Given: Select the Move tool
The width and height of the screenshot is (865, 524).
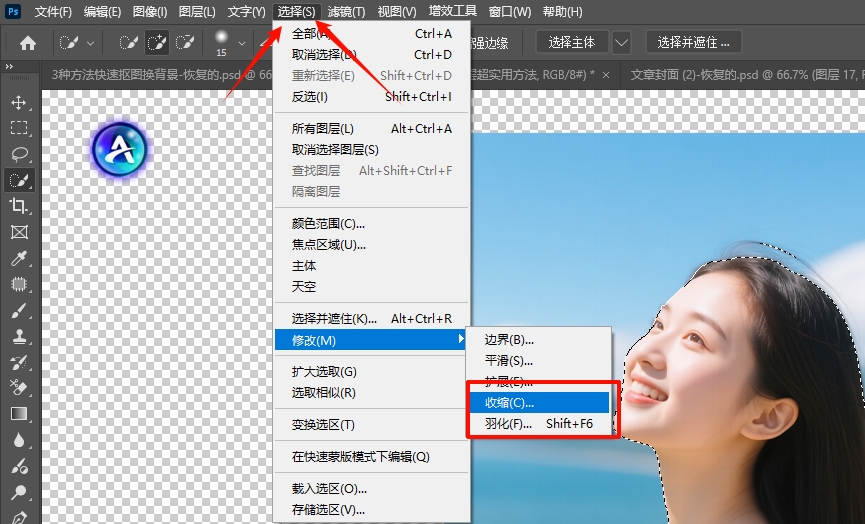Looking at the screenshot, I should (18, 103).
